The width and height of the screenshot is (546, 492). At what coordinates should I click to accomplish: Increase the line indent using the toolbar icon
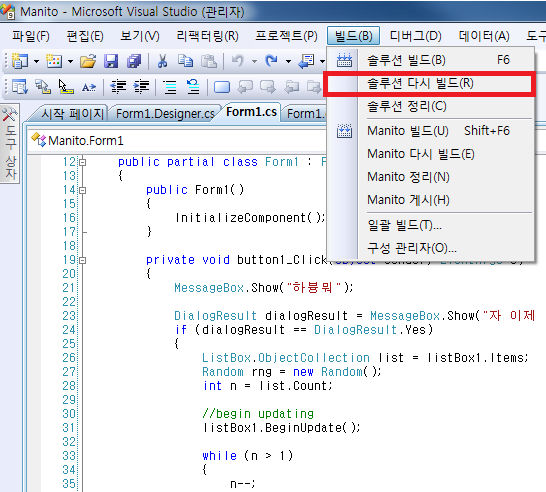click(x=141, y=87)
